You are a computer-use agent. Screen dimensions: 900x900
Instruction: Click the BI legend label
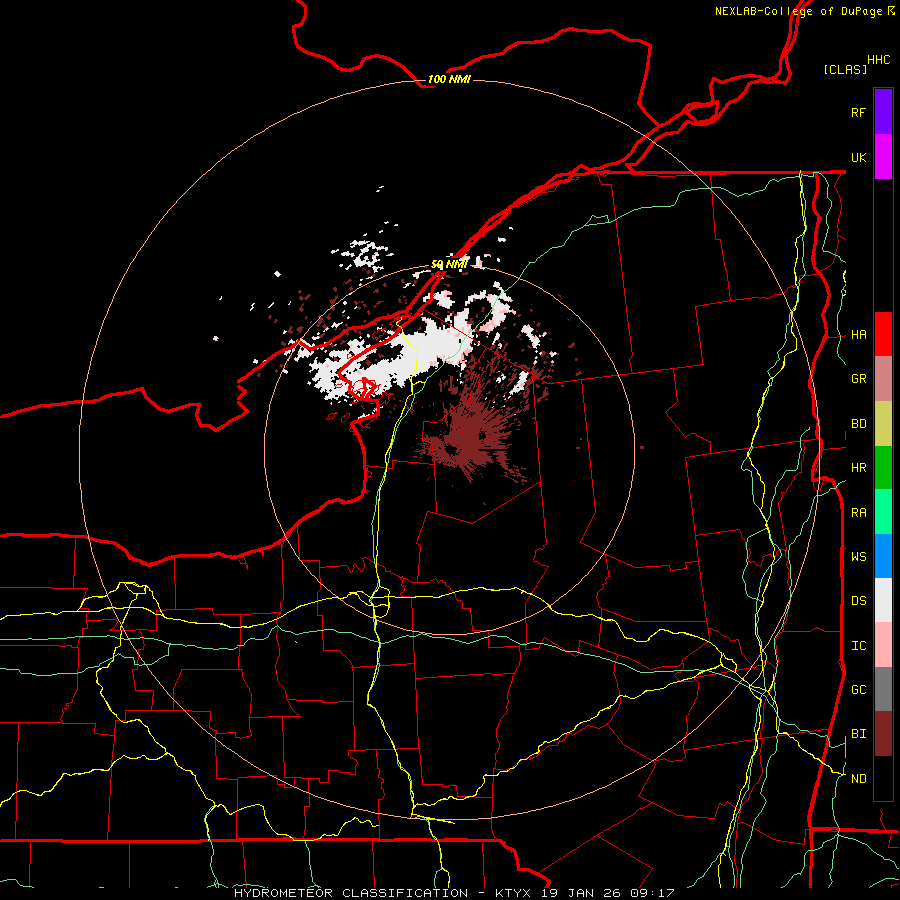point(858,734)
